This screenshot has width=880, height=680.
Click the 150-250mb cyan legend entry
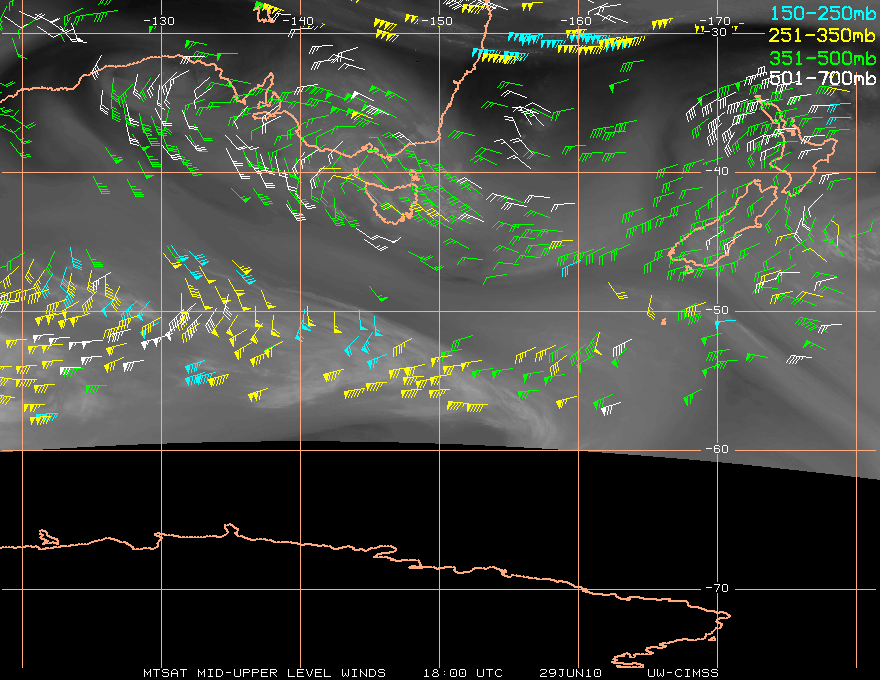pos(823,13)
